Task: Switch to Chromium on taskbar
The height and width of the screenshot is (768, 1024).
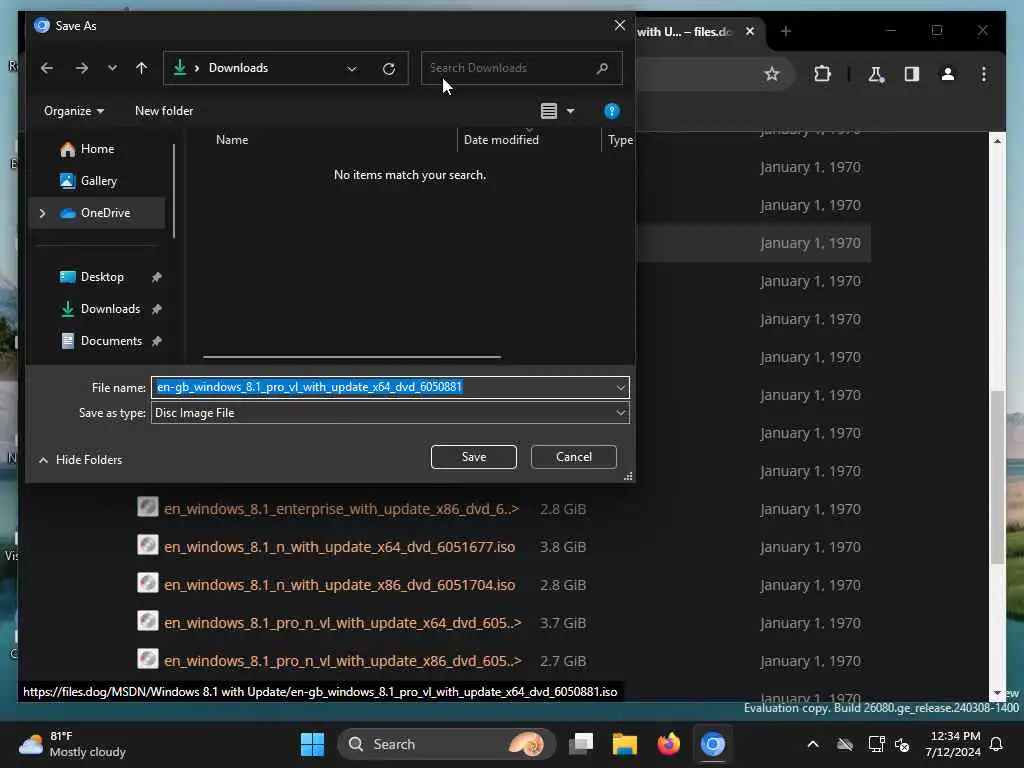Action: (x=712, y=744)
